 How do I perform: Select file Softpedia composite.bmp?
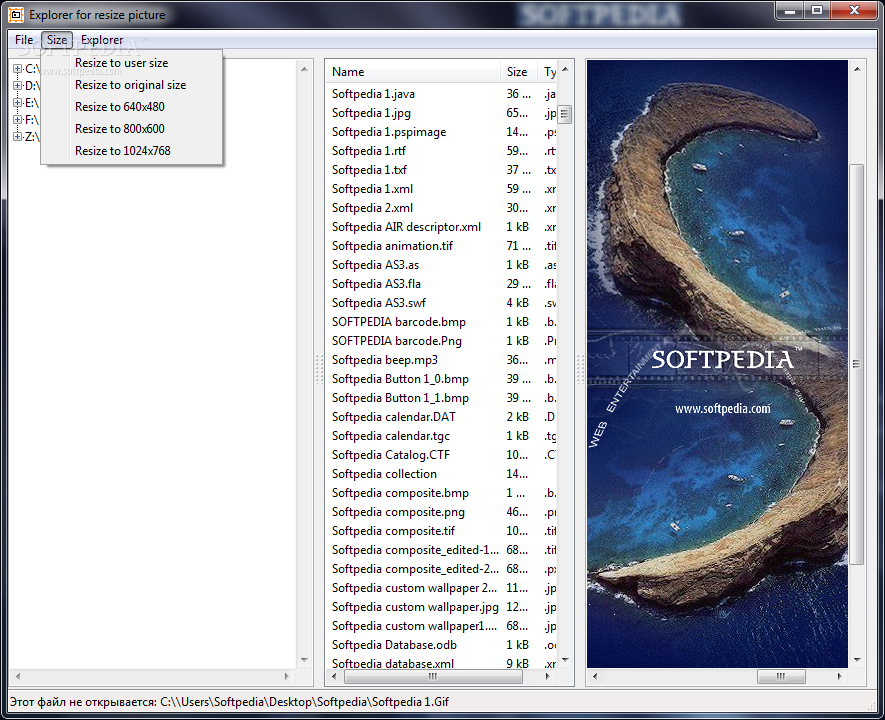tap(400, 493)
